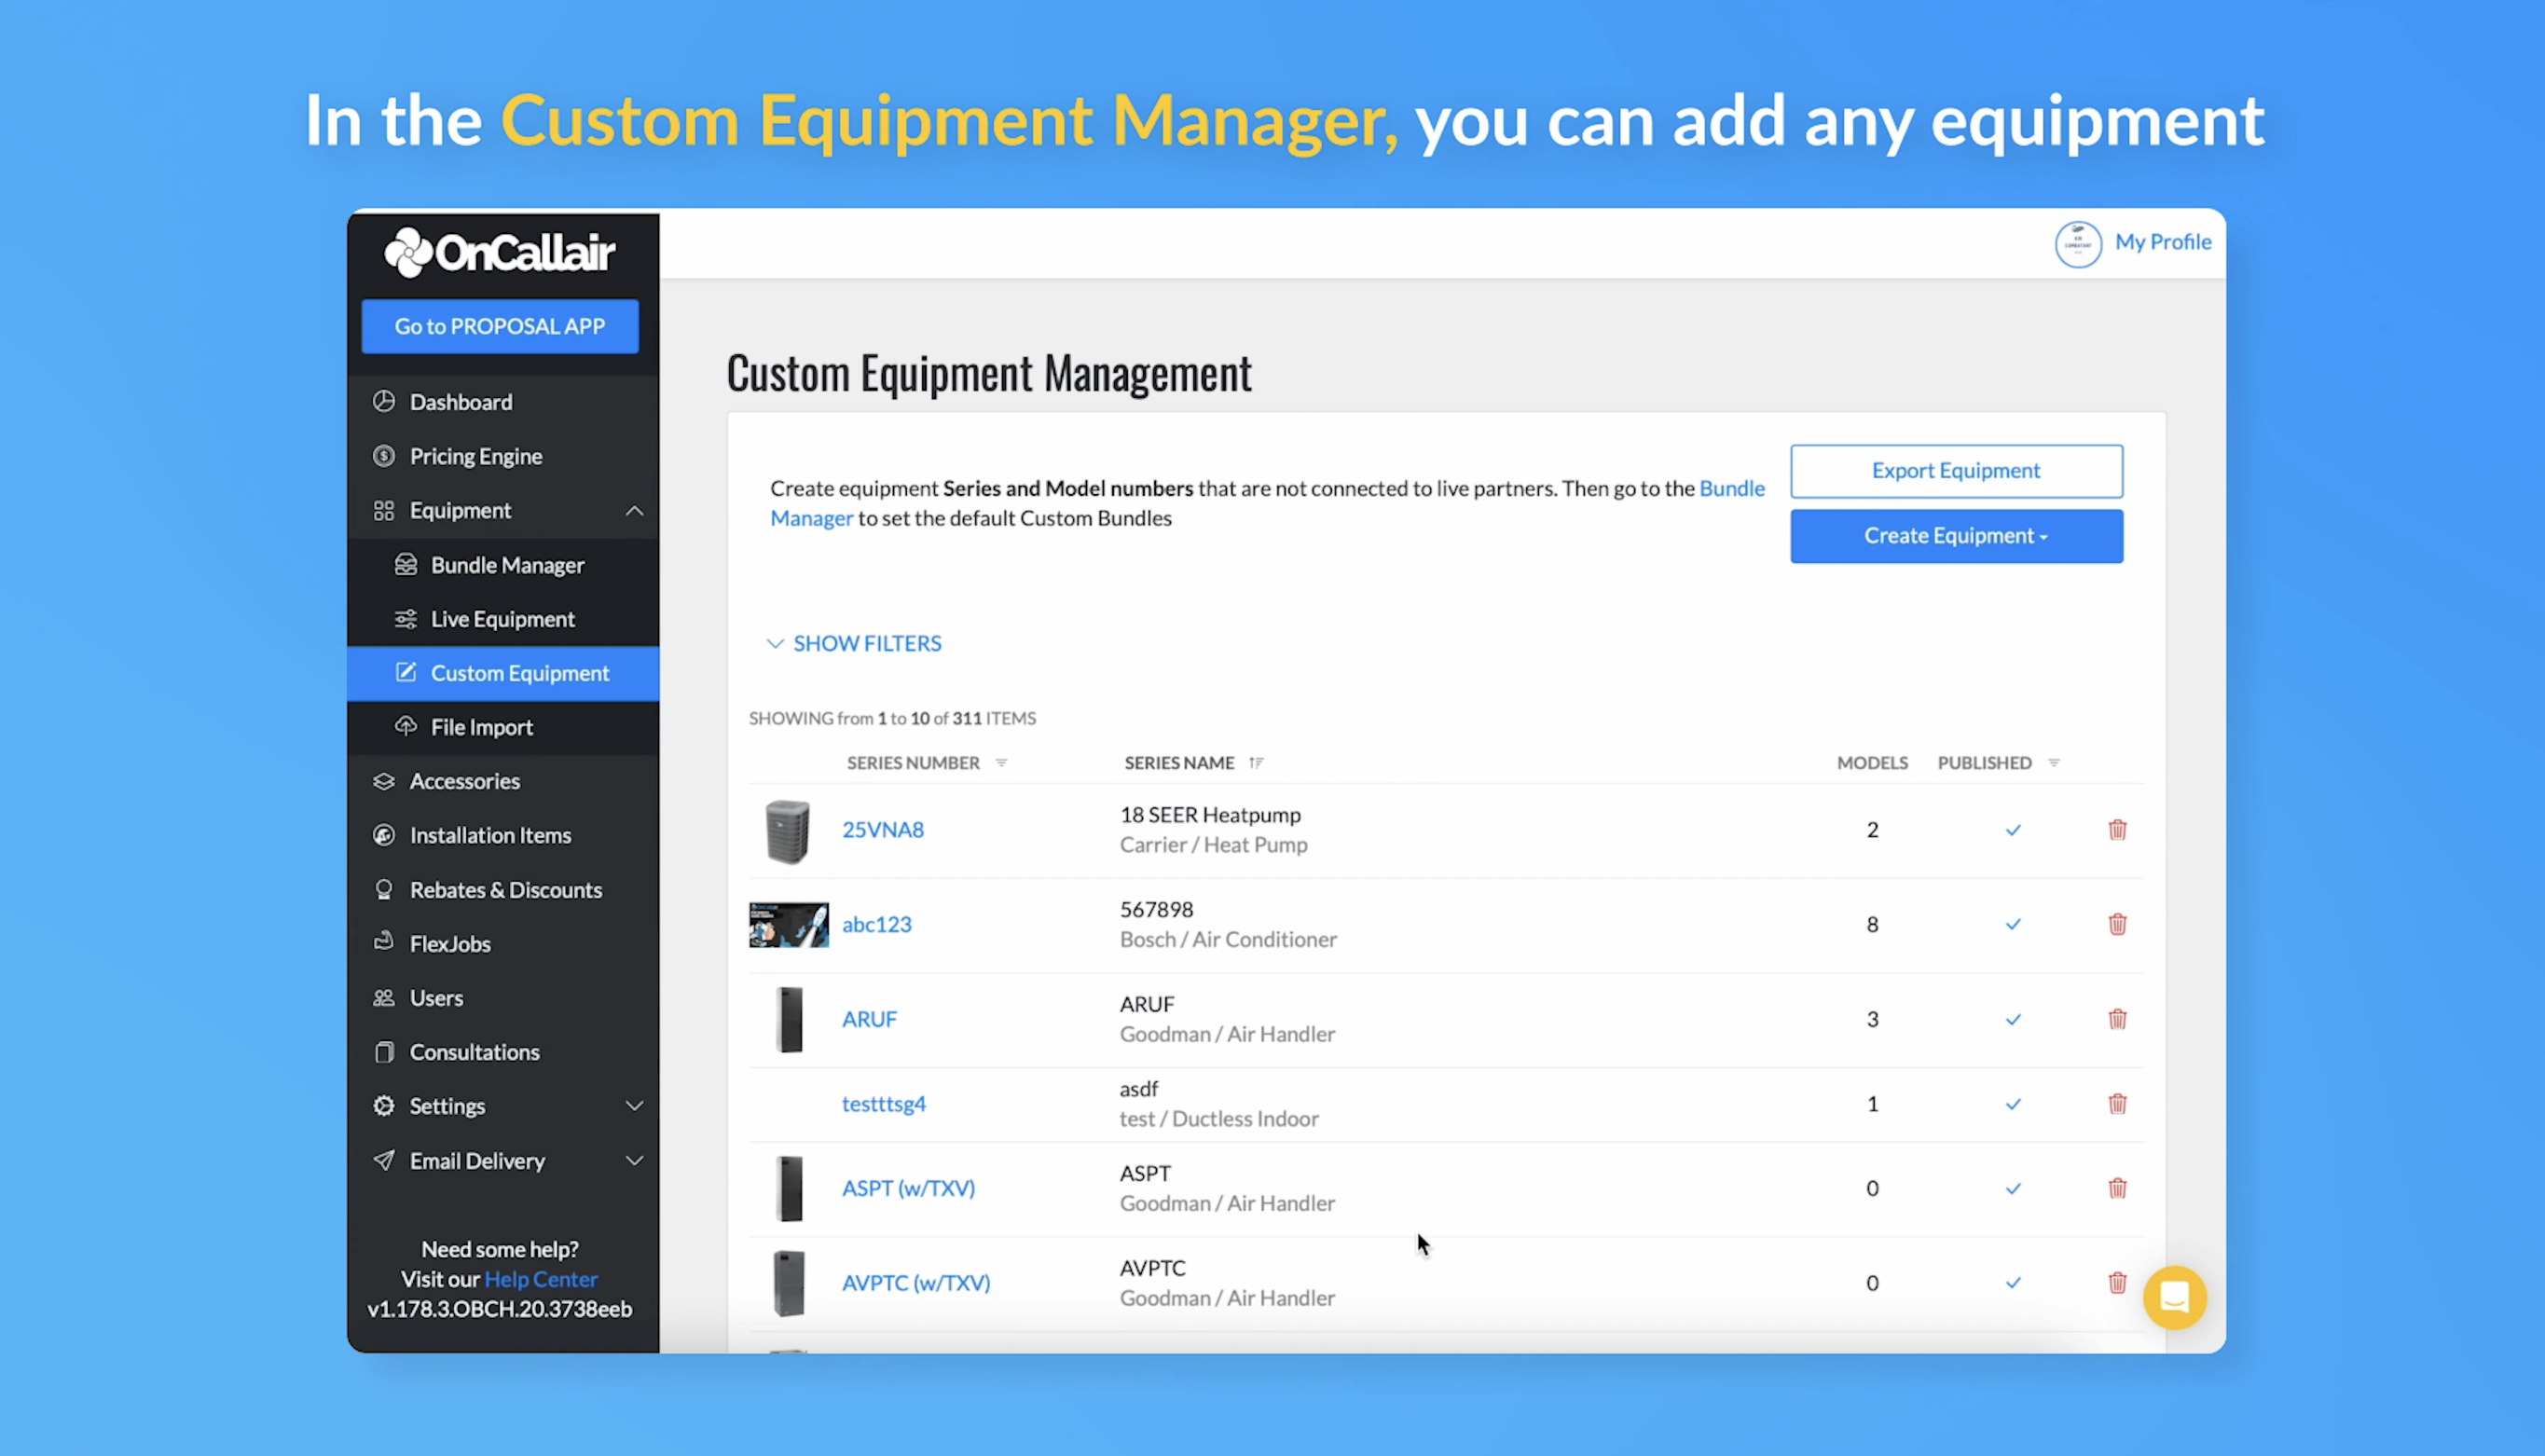Open the Create Equipment dropdown

(1956, 536)
